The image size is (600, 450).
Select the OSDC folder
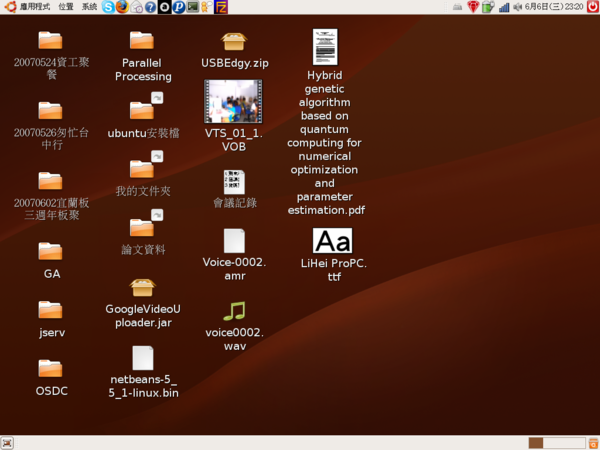coord(51,368)
